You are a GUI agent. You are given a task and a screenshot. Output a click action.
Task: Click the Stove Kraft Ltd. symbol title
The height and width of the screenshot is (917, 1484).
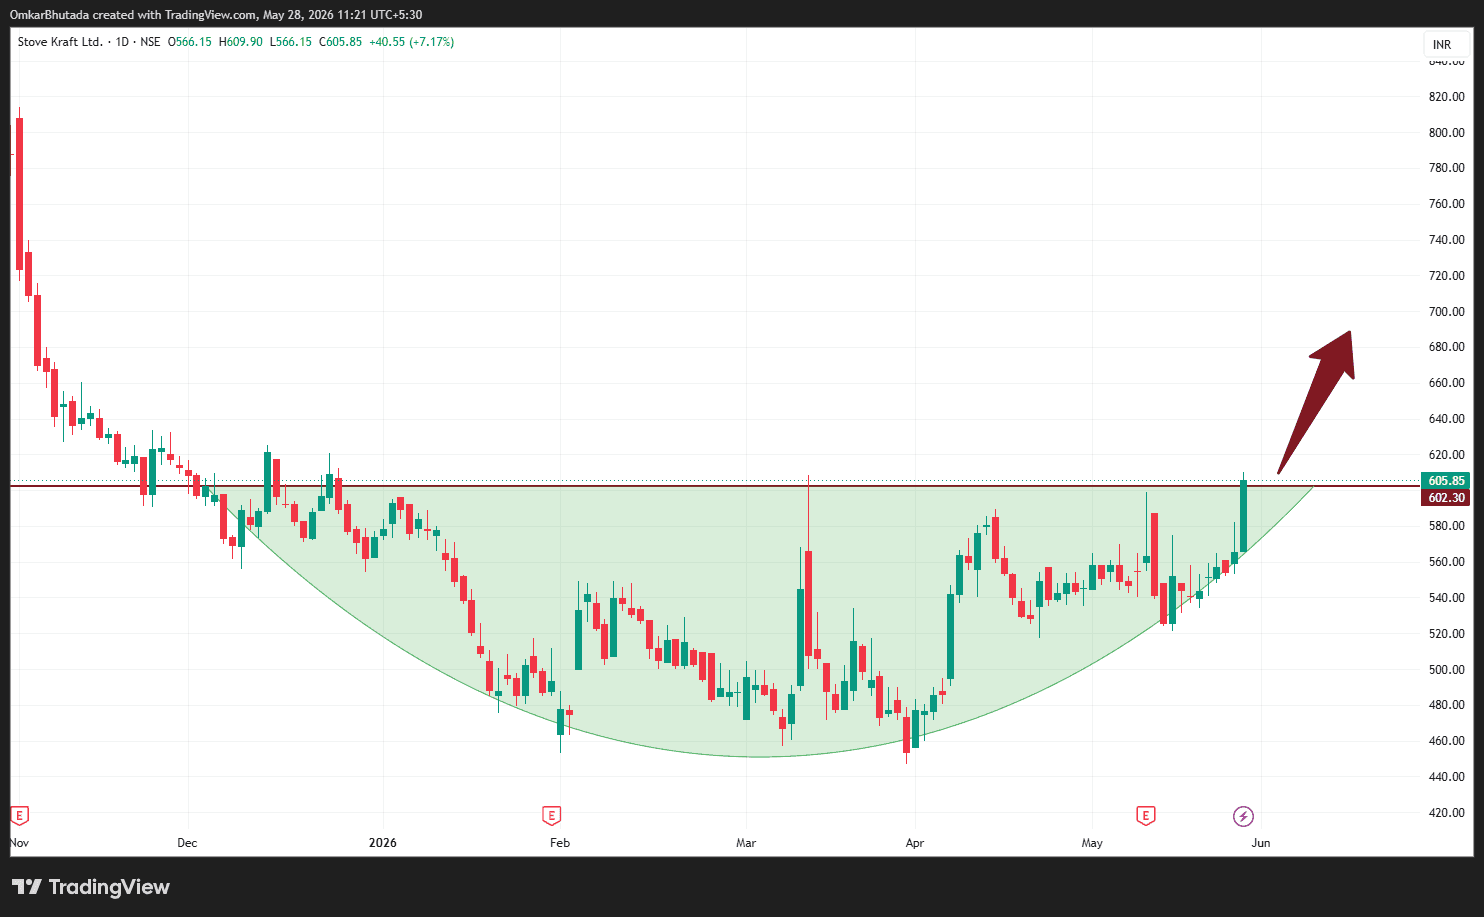[60, 42]
